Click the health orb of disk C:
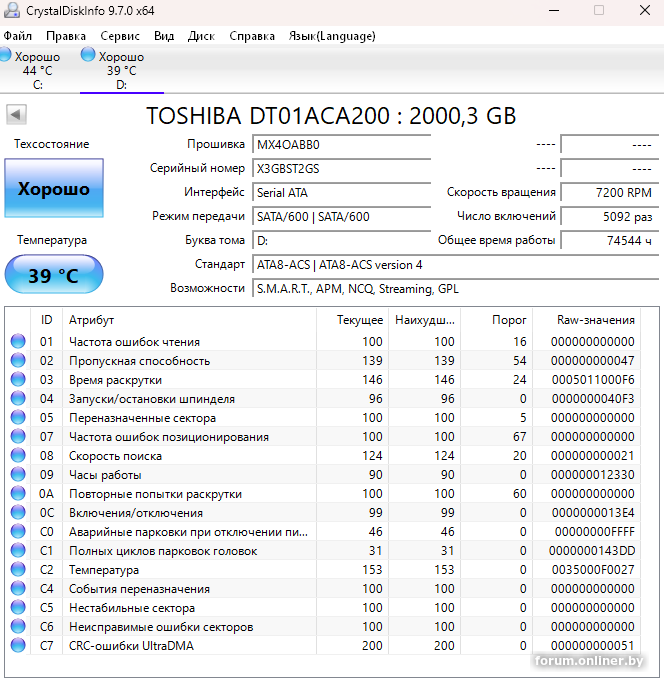Screen dimensions: 664x682 6,56
